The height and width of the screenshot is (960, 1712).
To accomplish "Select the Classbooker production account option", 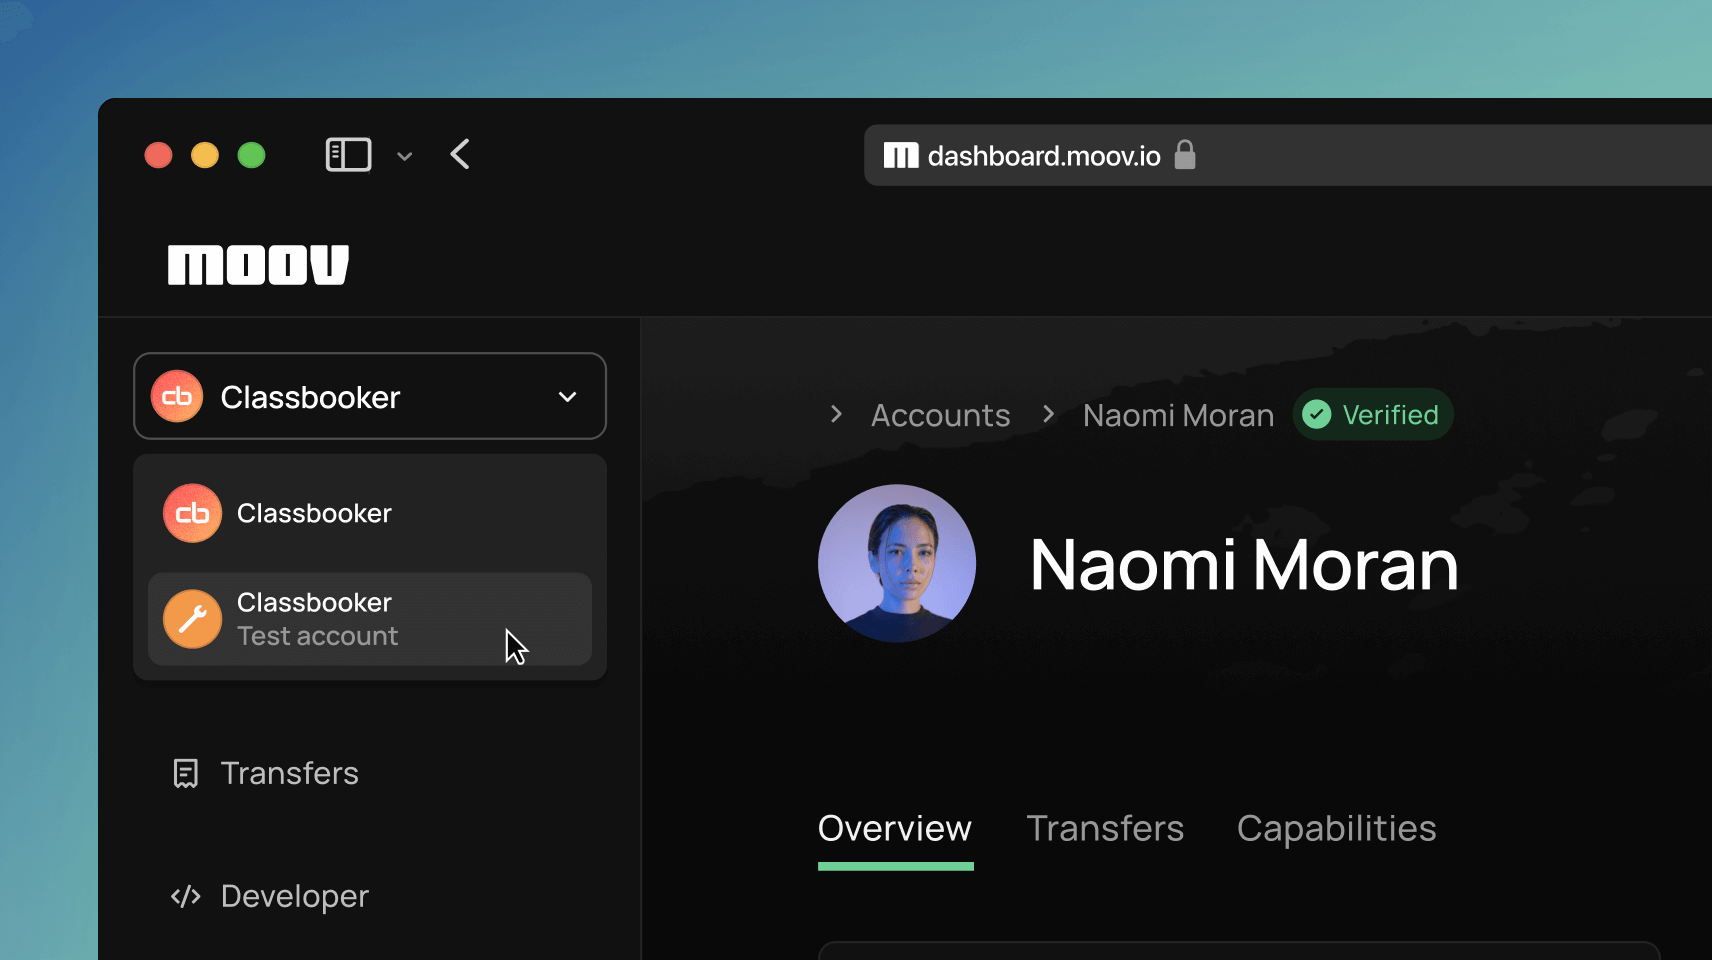I will pos(370,513).
